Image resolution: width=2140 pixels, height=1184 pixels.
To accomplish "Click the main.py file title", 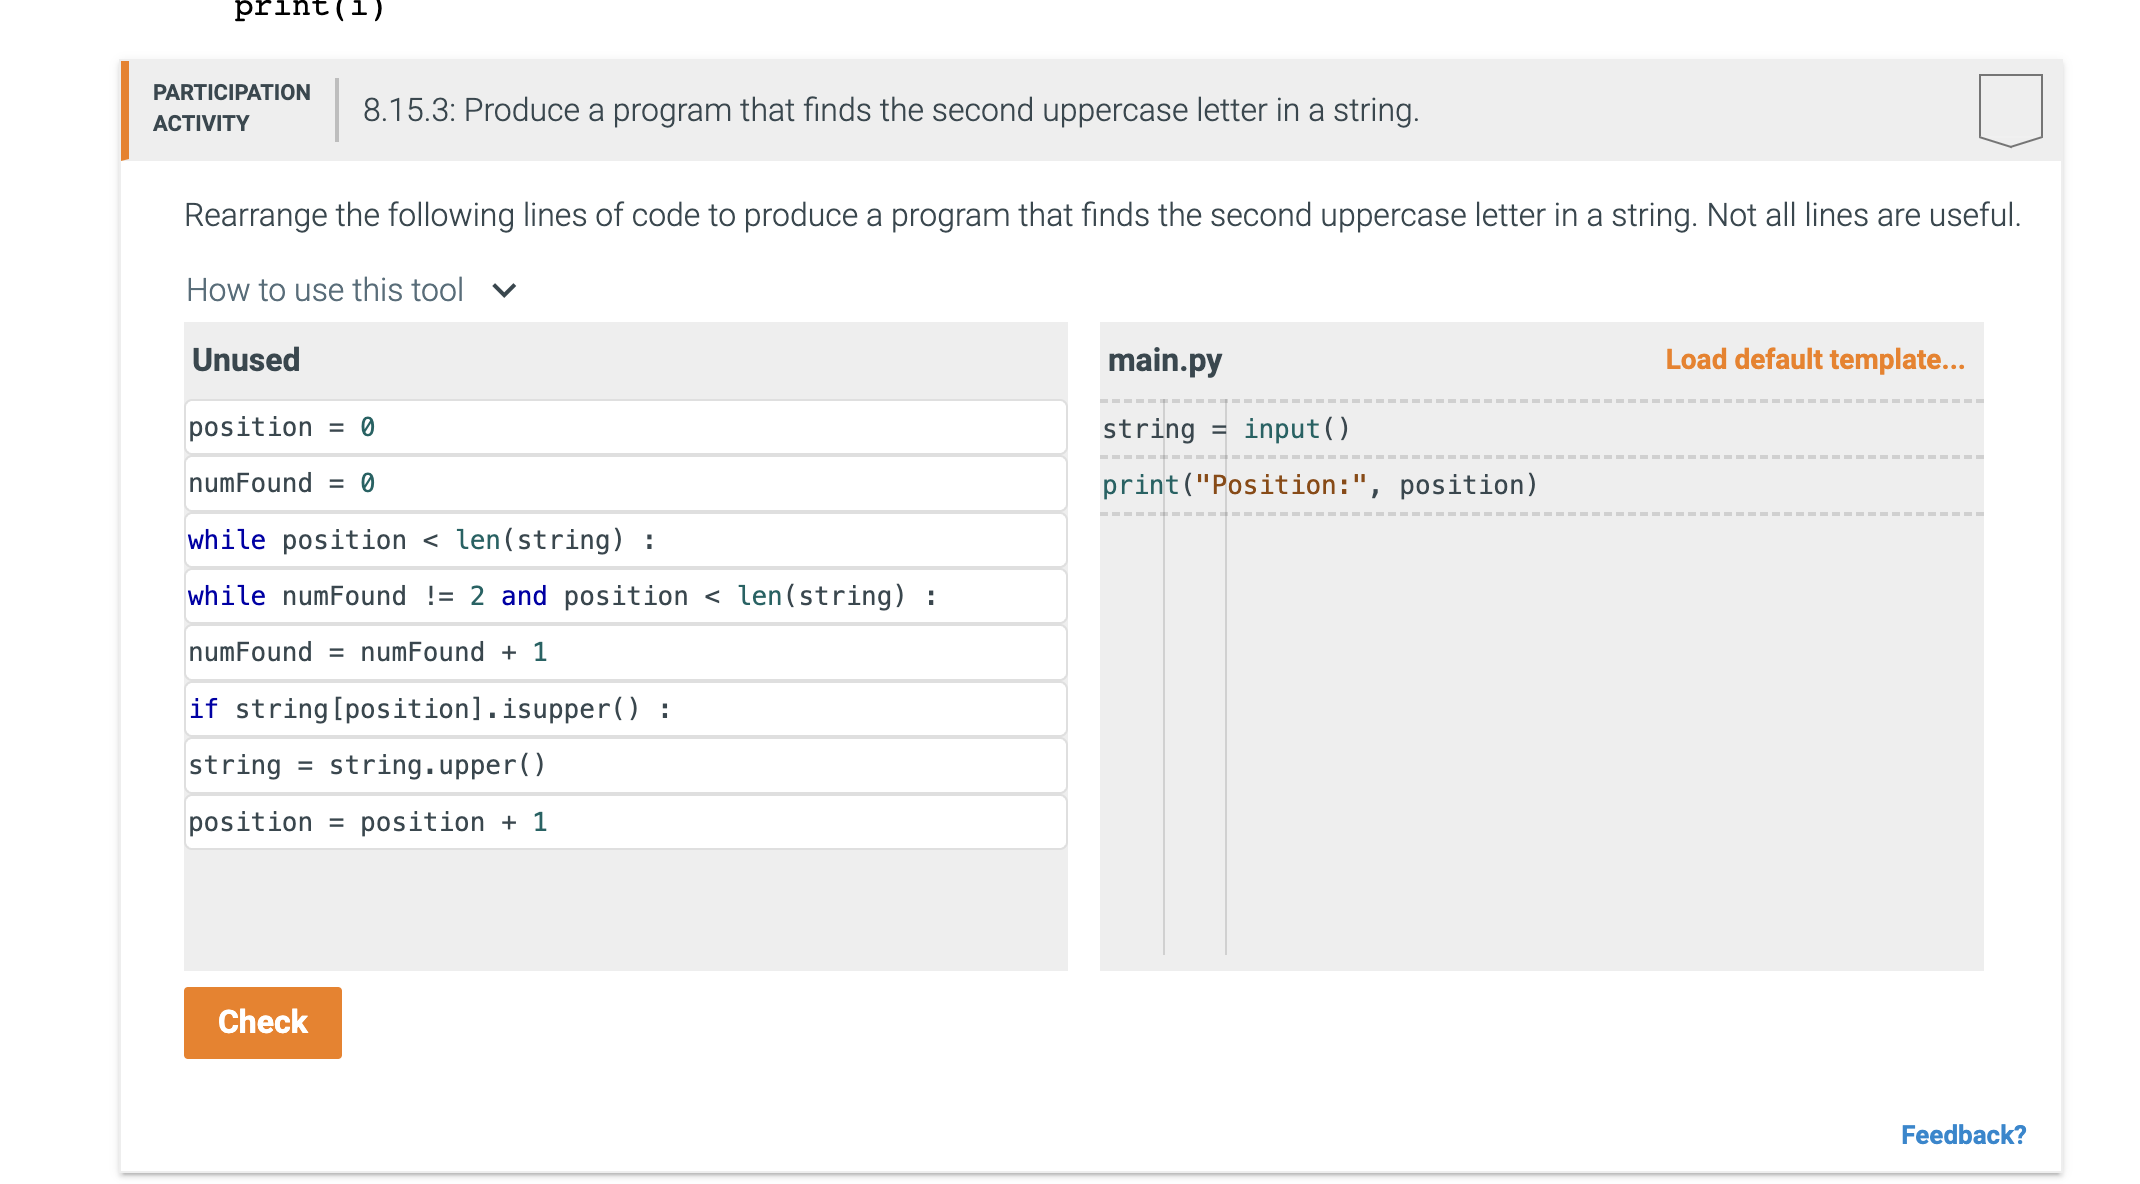I will [x=1165, y=360].
